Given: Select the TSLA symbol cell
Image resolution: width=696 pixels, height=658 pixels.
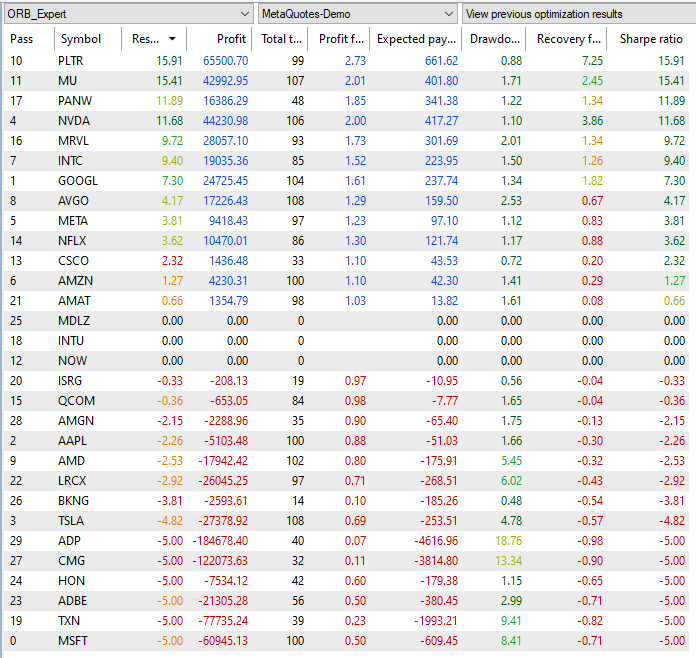Looking at the screenshot, I should tap(71, 520).
